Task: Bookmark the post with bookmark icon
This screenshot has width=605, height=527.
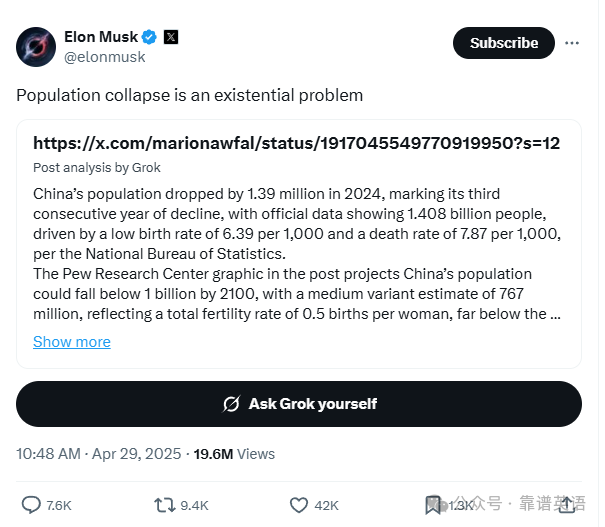Action: (433, 505)
